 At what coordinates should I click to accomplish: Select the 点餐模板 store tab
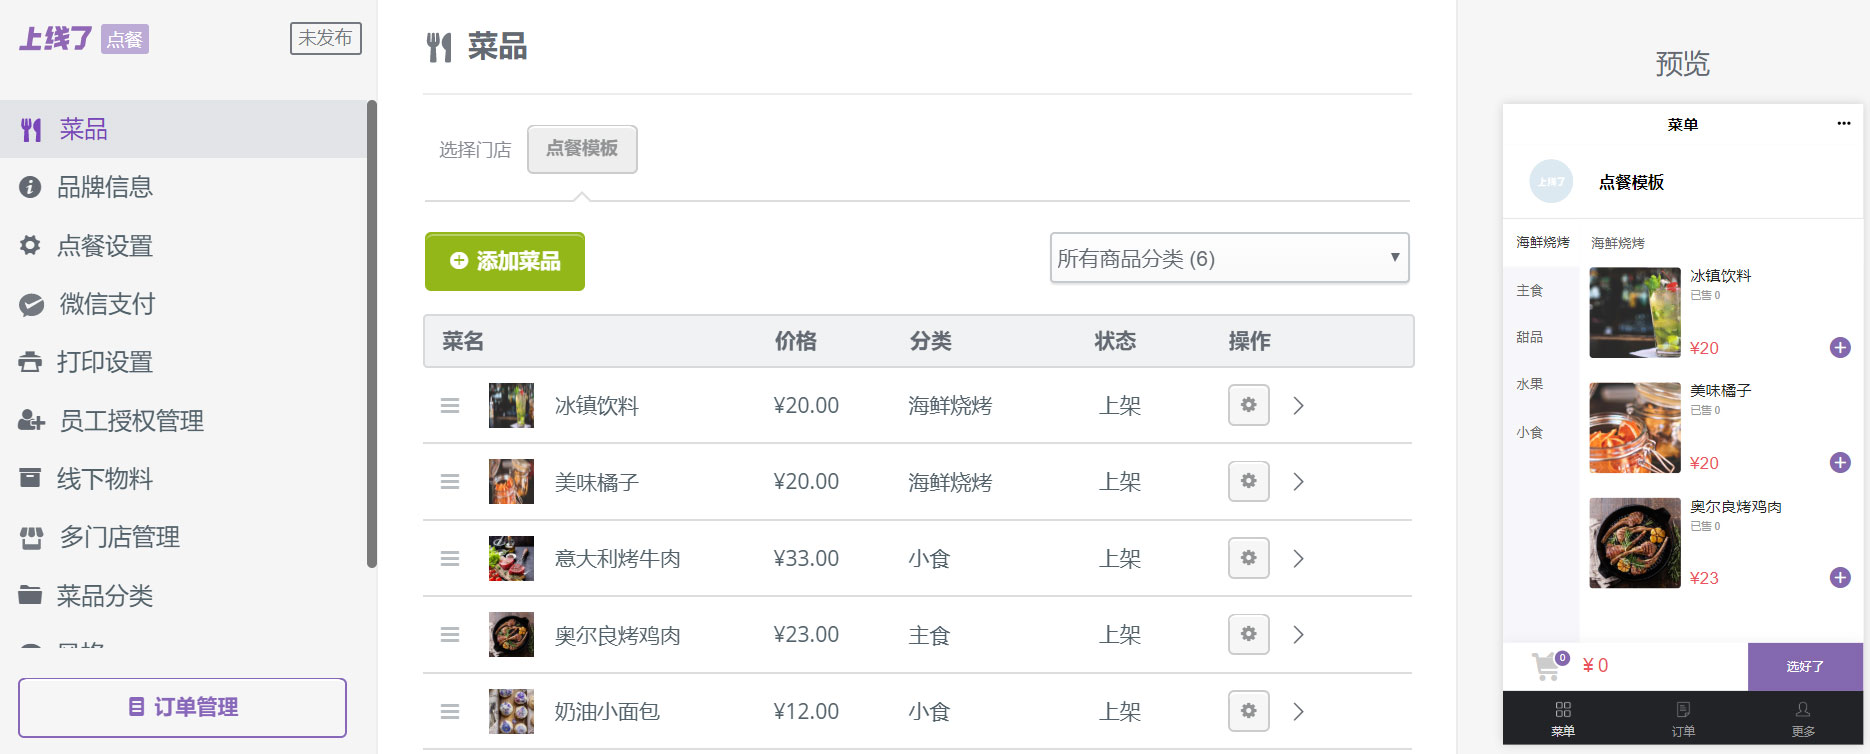point(582,149)
